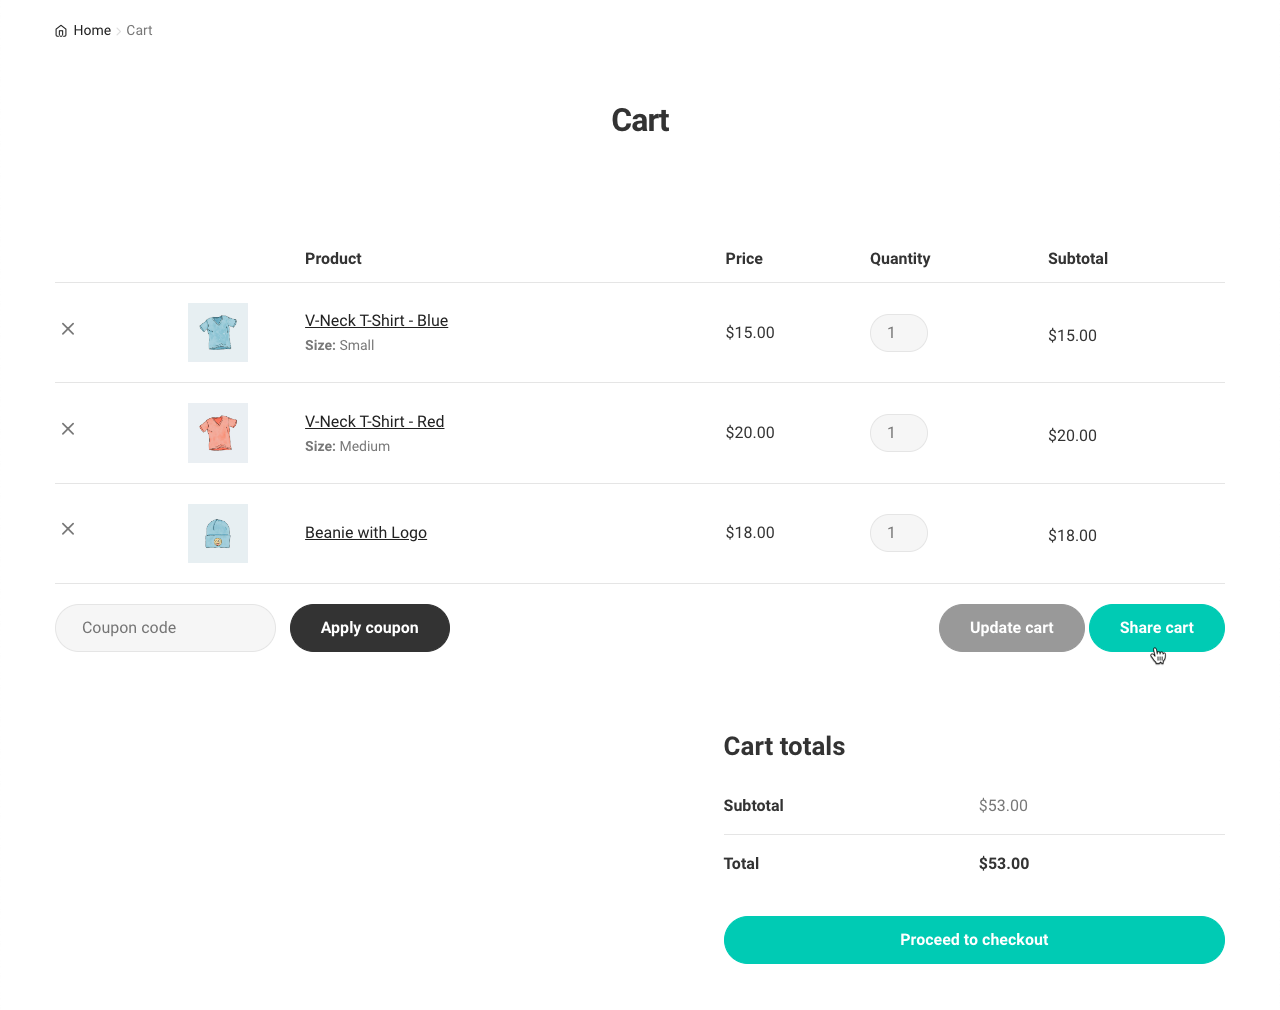Edit quantity for V-Neck T-Shirt Blue
Viewport: 1280px width, 1010px height.
coord(898,333)
